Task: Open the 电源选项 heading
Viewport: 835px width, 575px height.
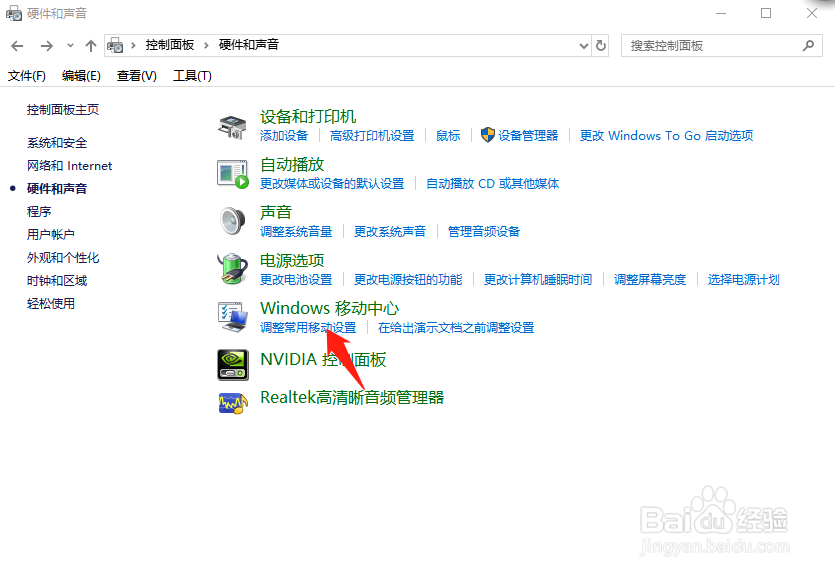Action: pos(292,260)
